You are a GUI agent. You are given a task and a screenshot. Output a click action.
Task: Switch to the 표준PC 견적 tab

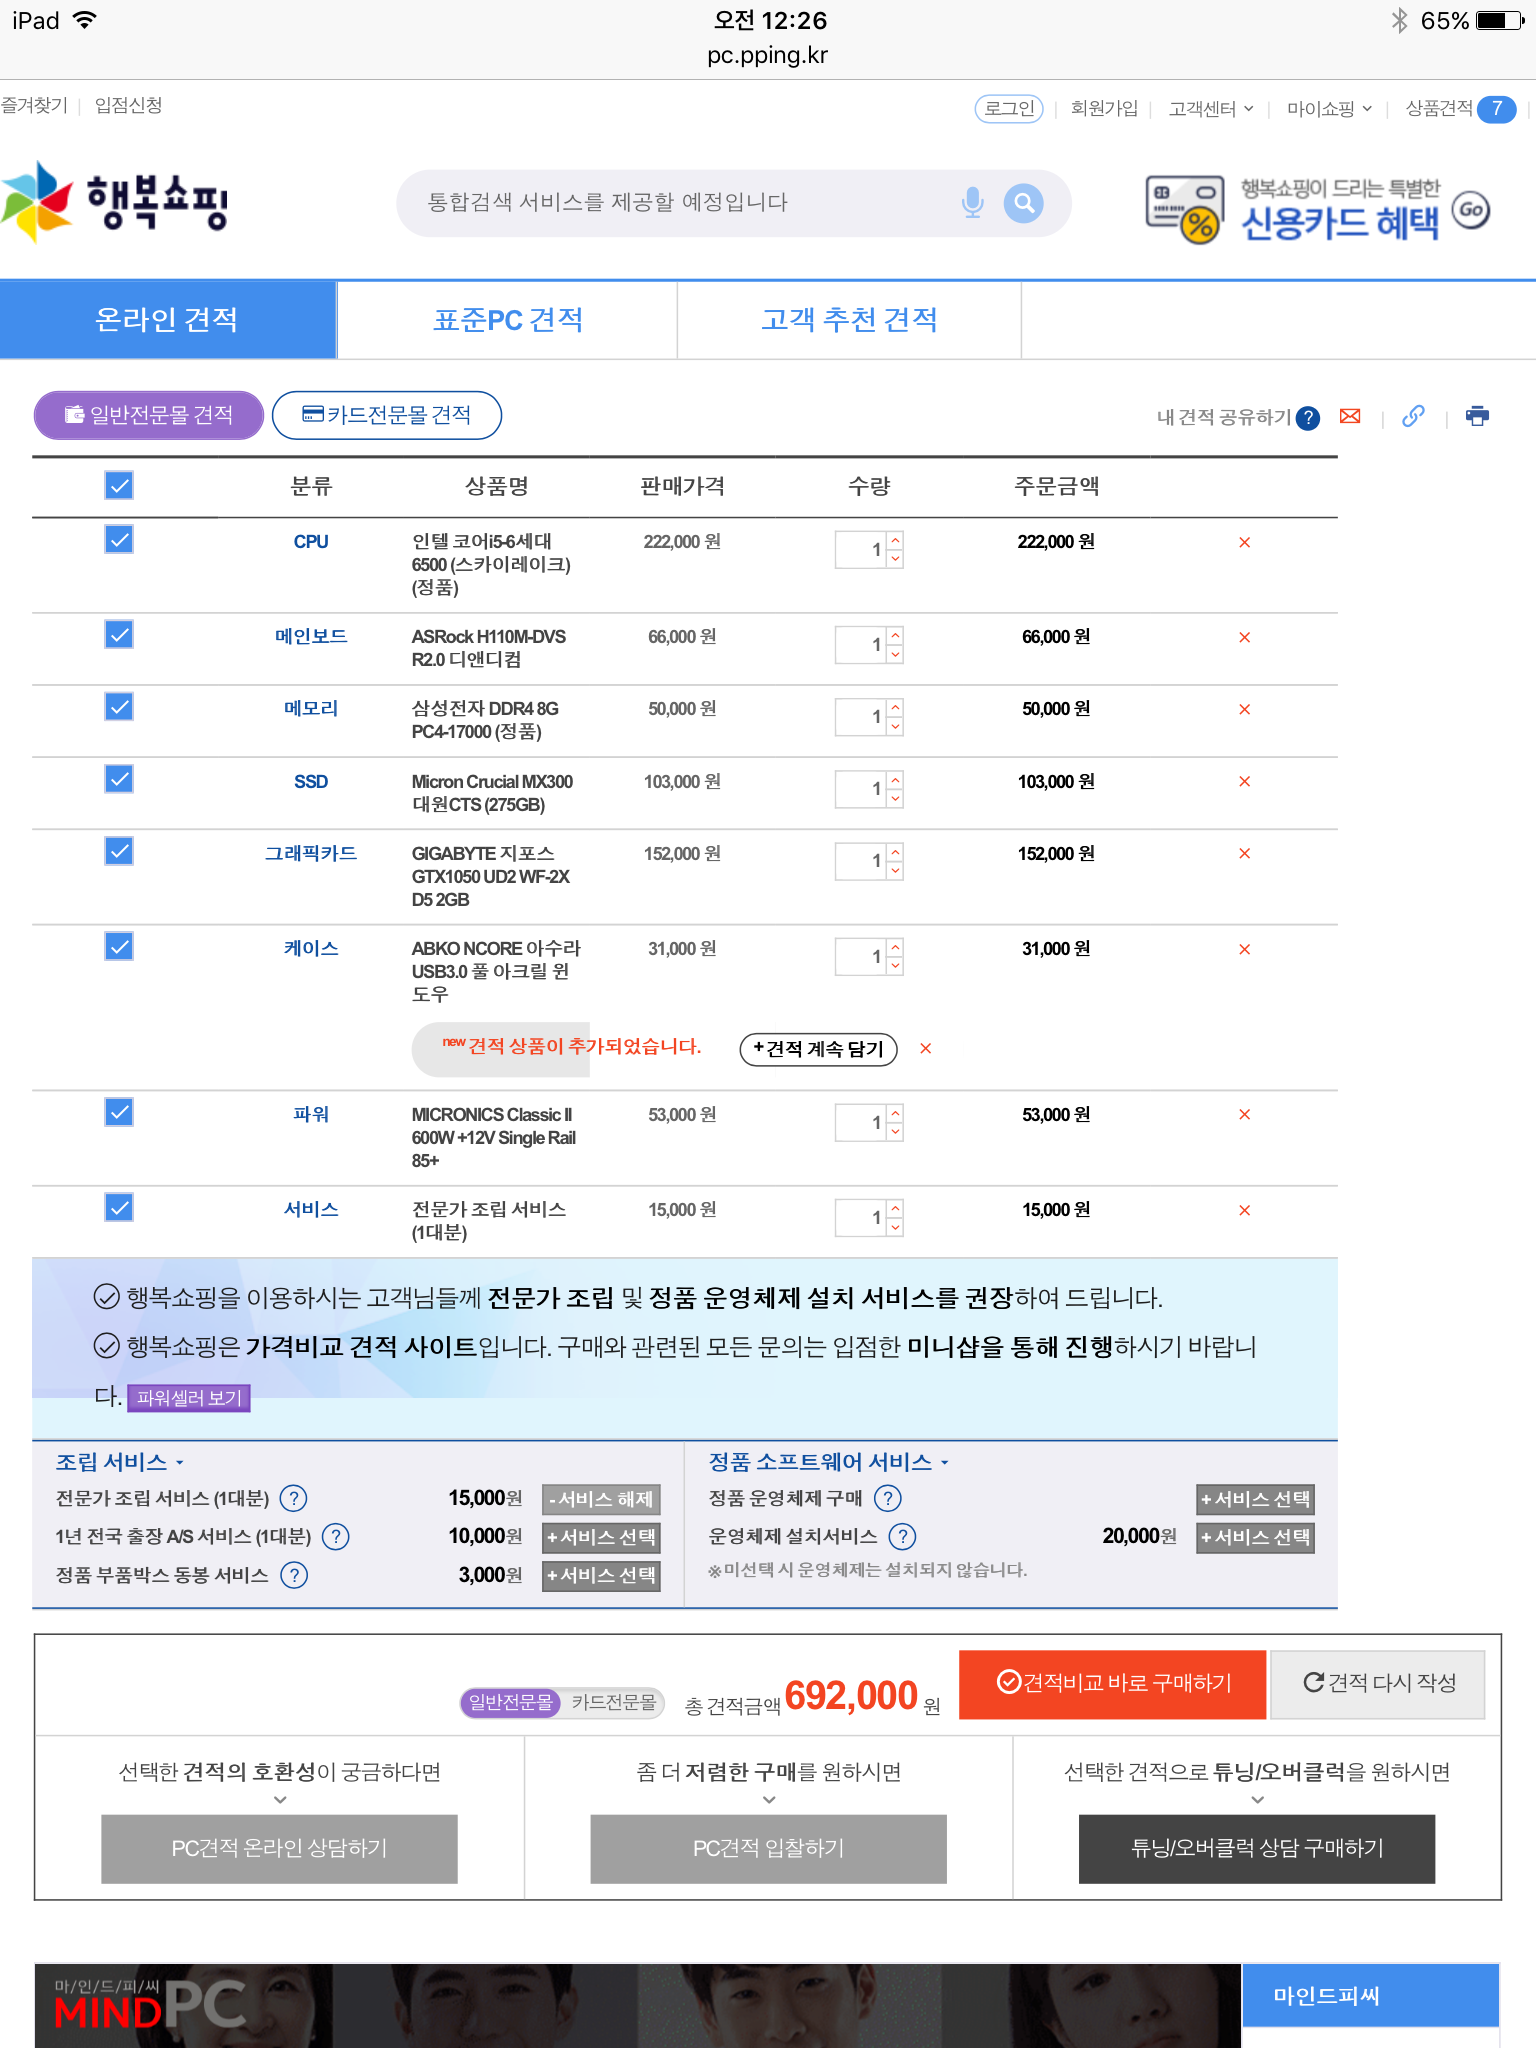tap(507, 320)
